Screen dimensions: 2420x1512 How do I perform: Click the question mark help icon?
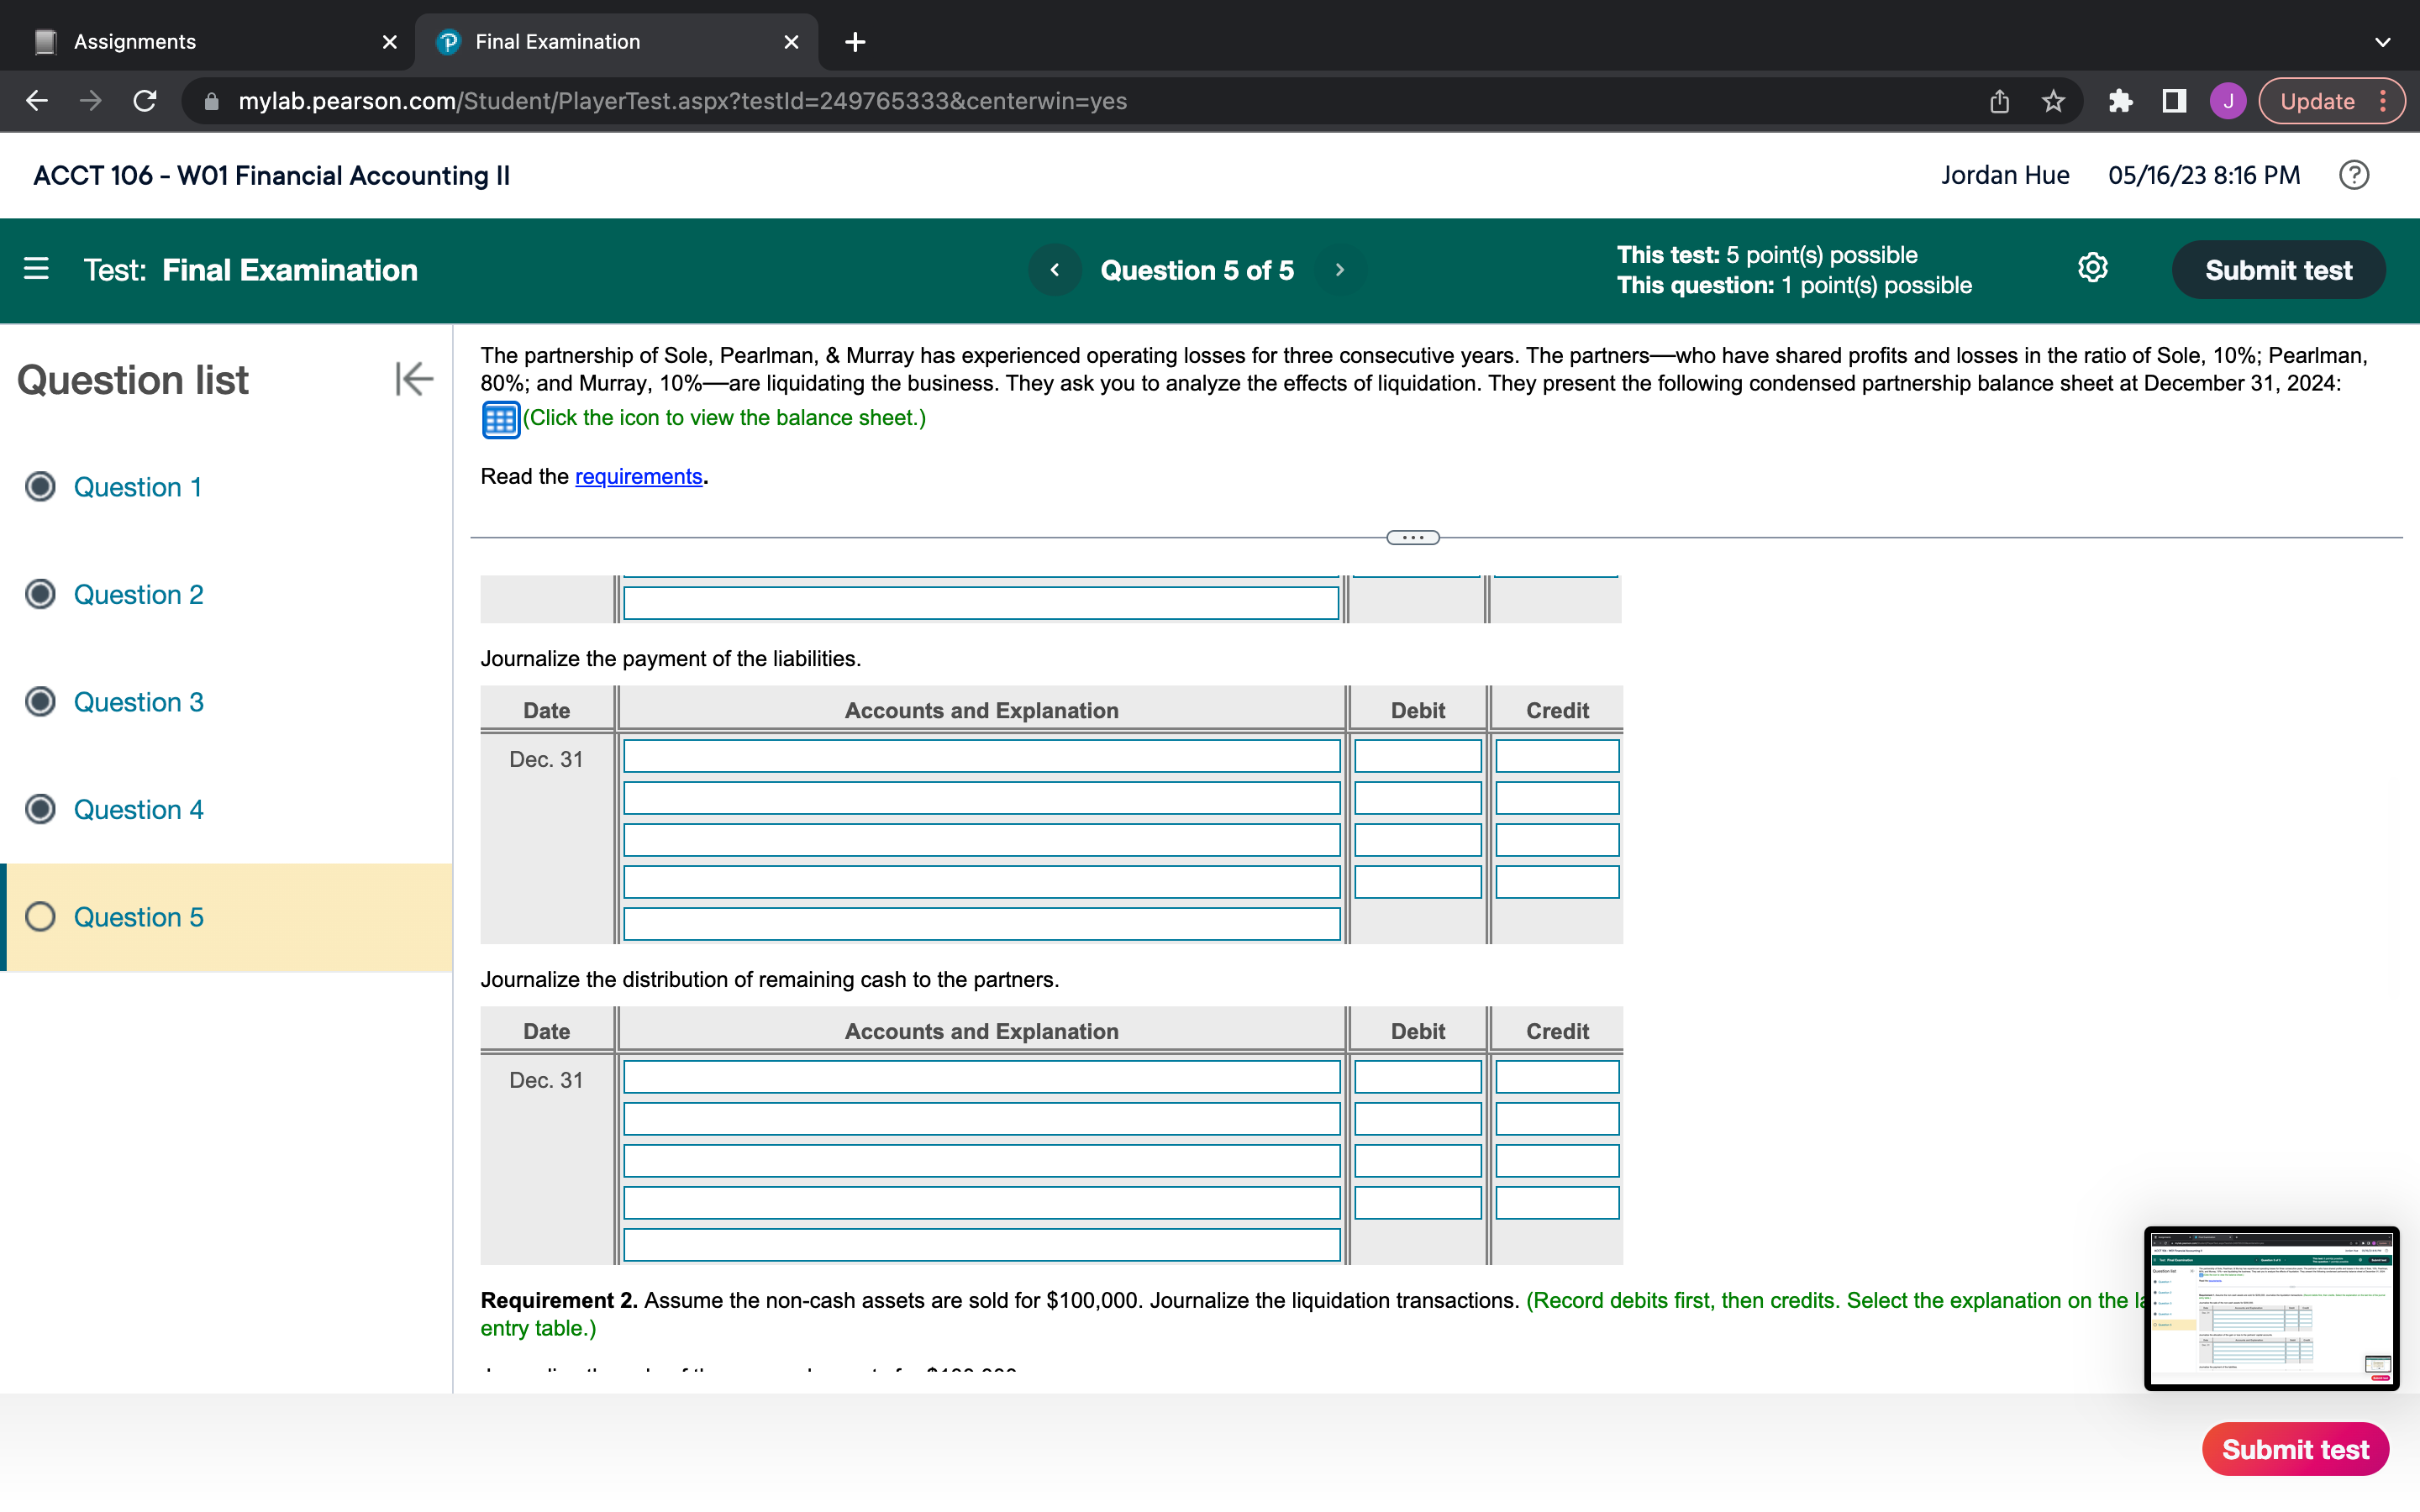[2357, 174]
